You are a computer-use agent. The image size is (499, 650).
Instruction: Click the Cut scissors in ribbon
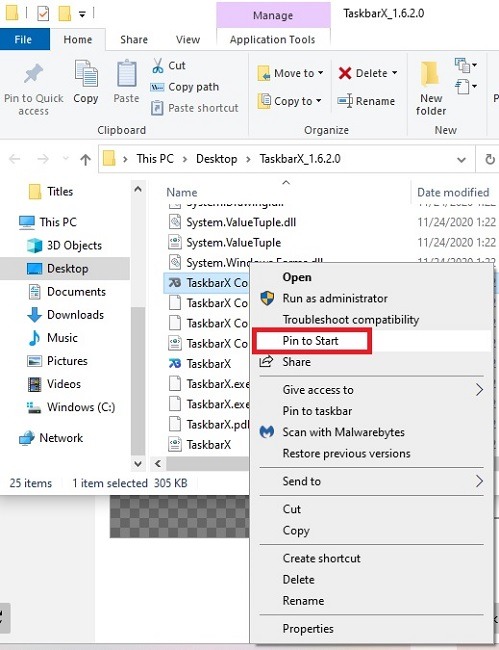[158, 65]
